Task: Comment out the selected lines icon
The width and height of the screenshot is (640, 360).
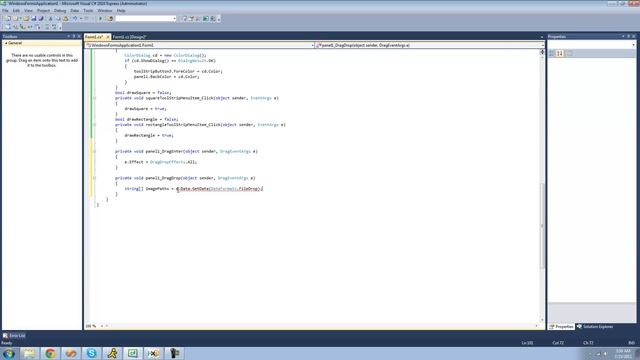Action: [47, 27]
